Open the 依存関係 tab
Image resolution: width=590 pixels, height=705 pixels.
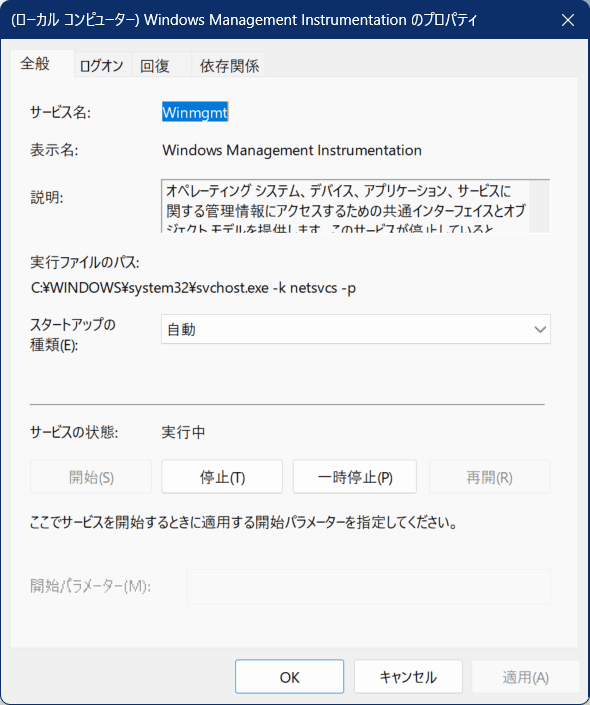(229, 66)
